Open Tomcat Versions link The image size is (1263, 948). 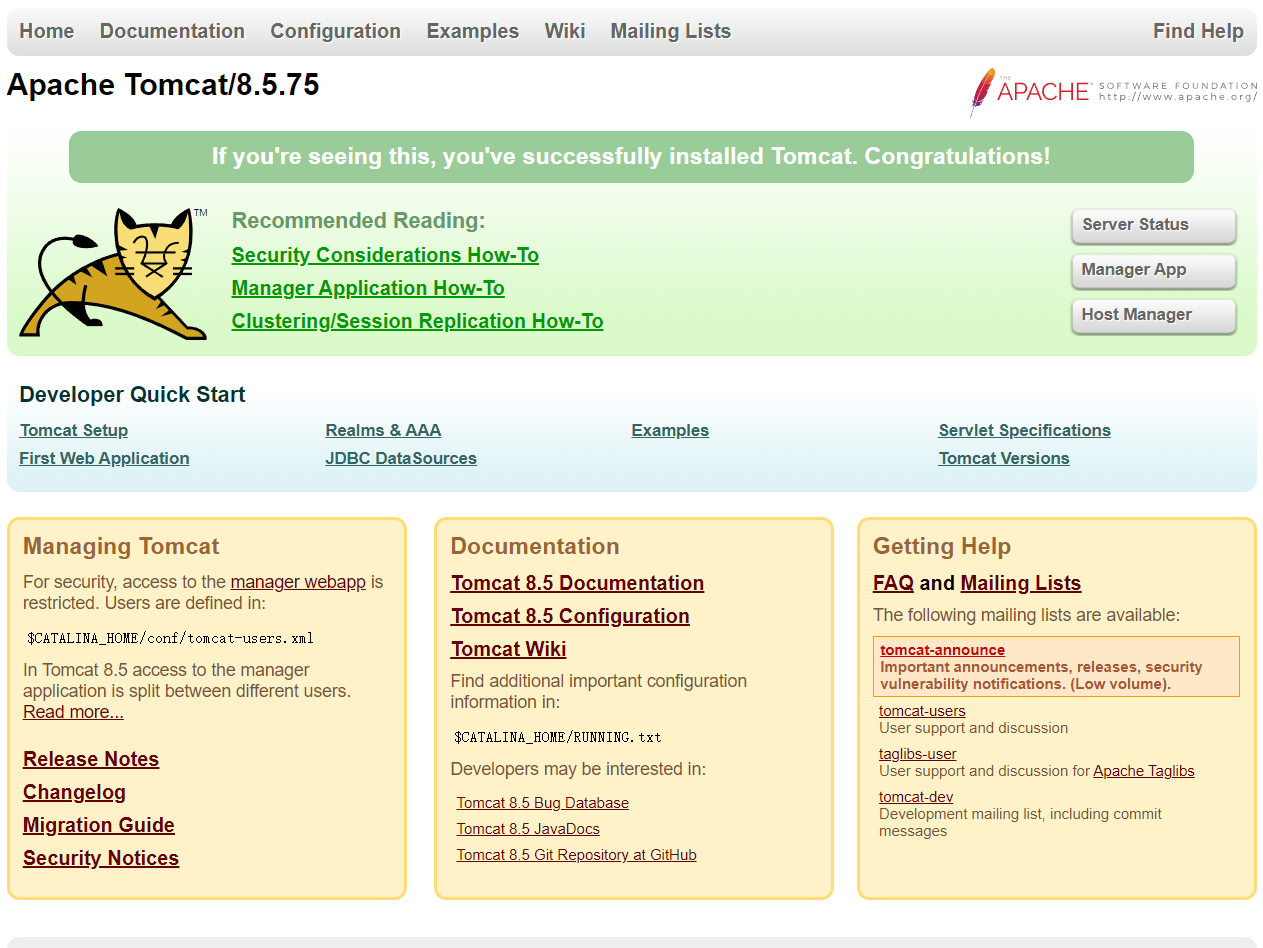click(x=1004, y=458)
